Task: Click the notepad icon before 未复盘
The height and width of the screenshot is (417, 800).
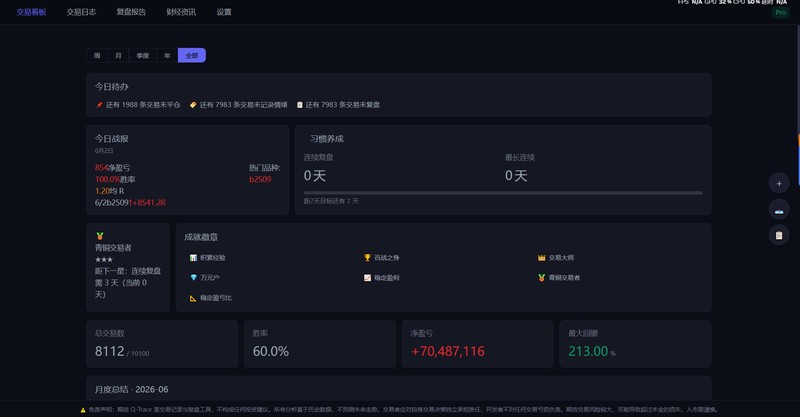Action: (x=299, y=105)
